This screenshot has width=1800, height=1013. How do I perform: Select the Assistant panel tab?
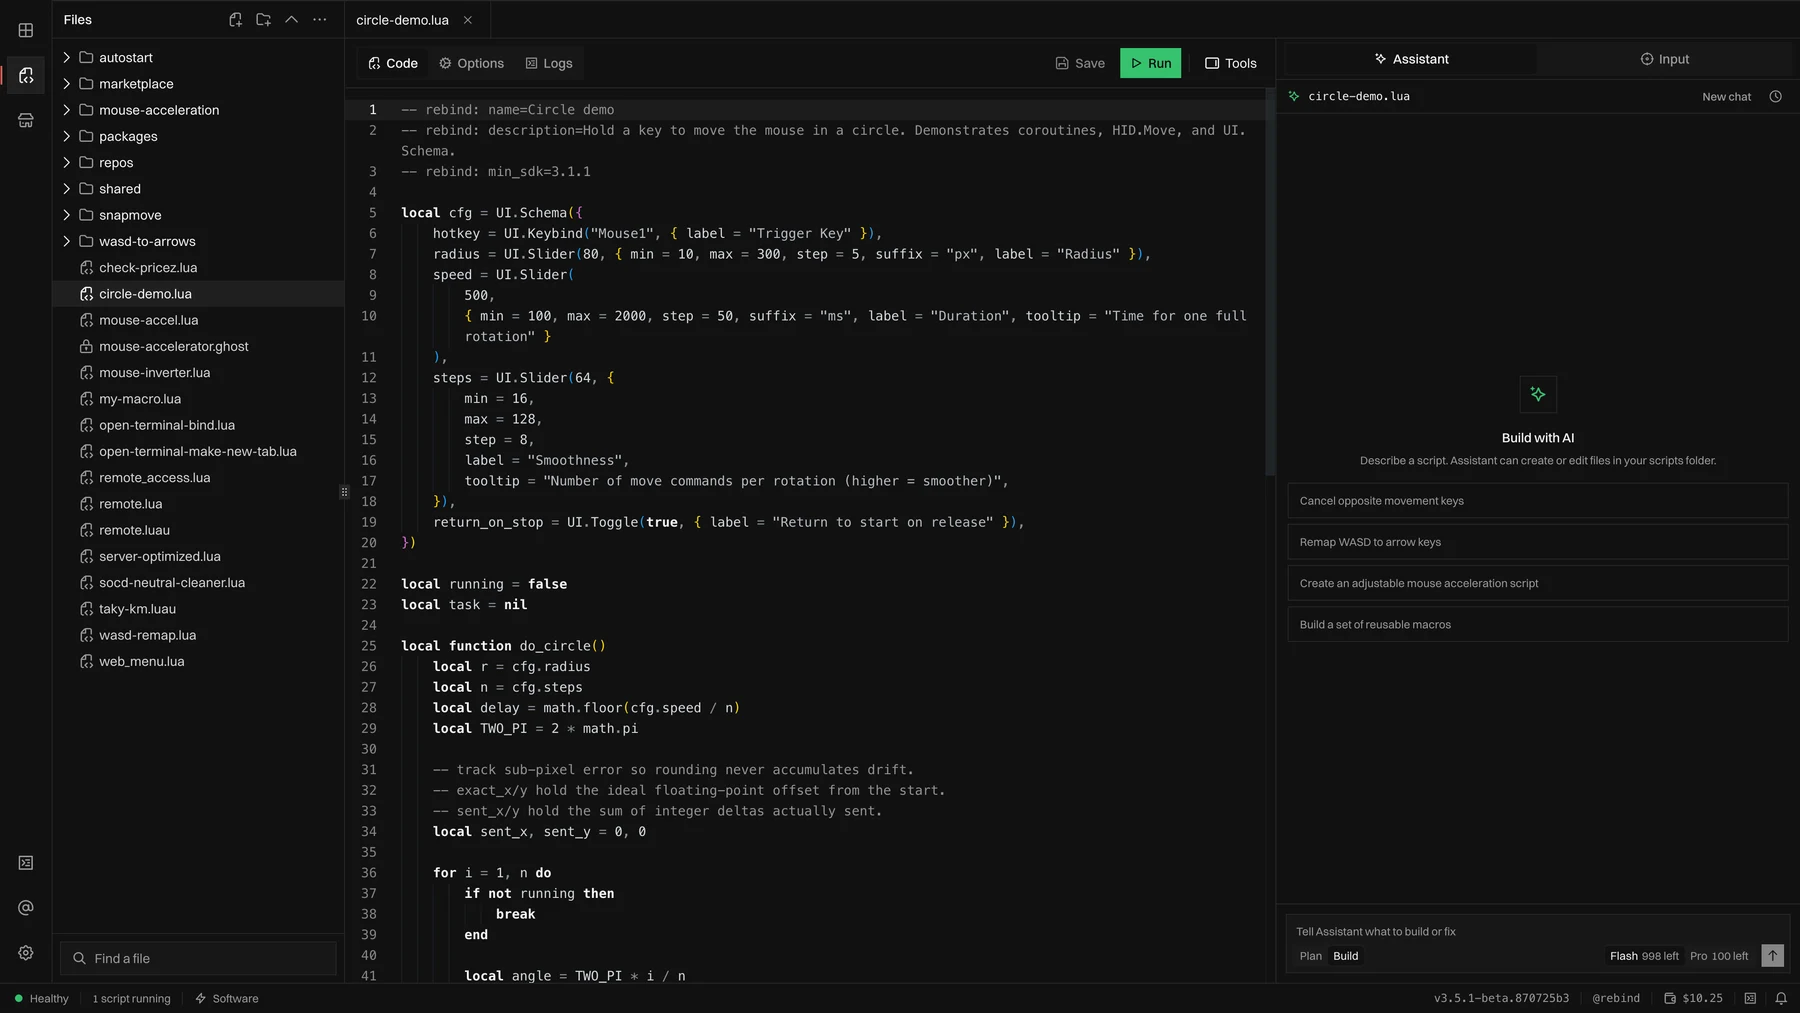[1411, 59]
